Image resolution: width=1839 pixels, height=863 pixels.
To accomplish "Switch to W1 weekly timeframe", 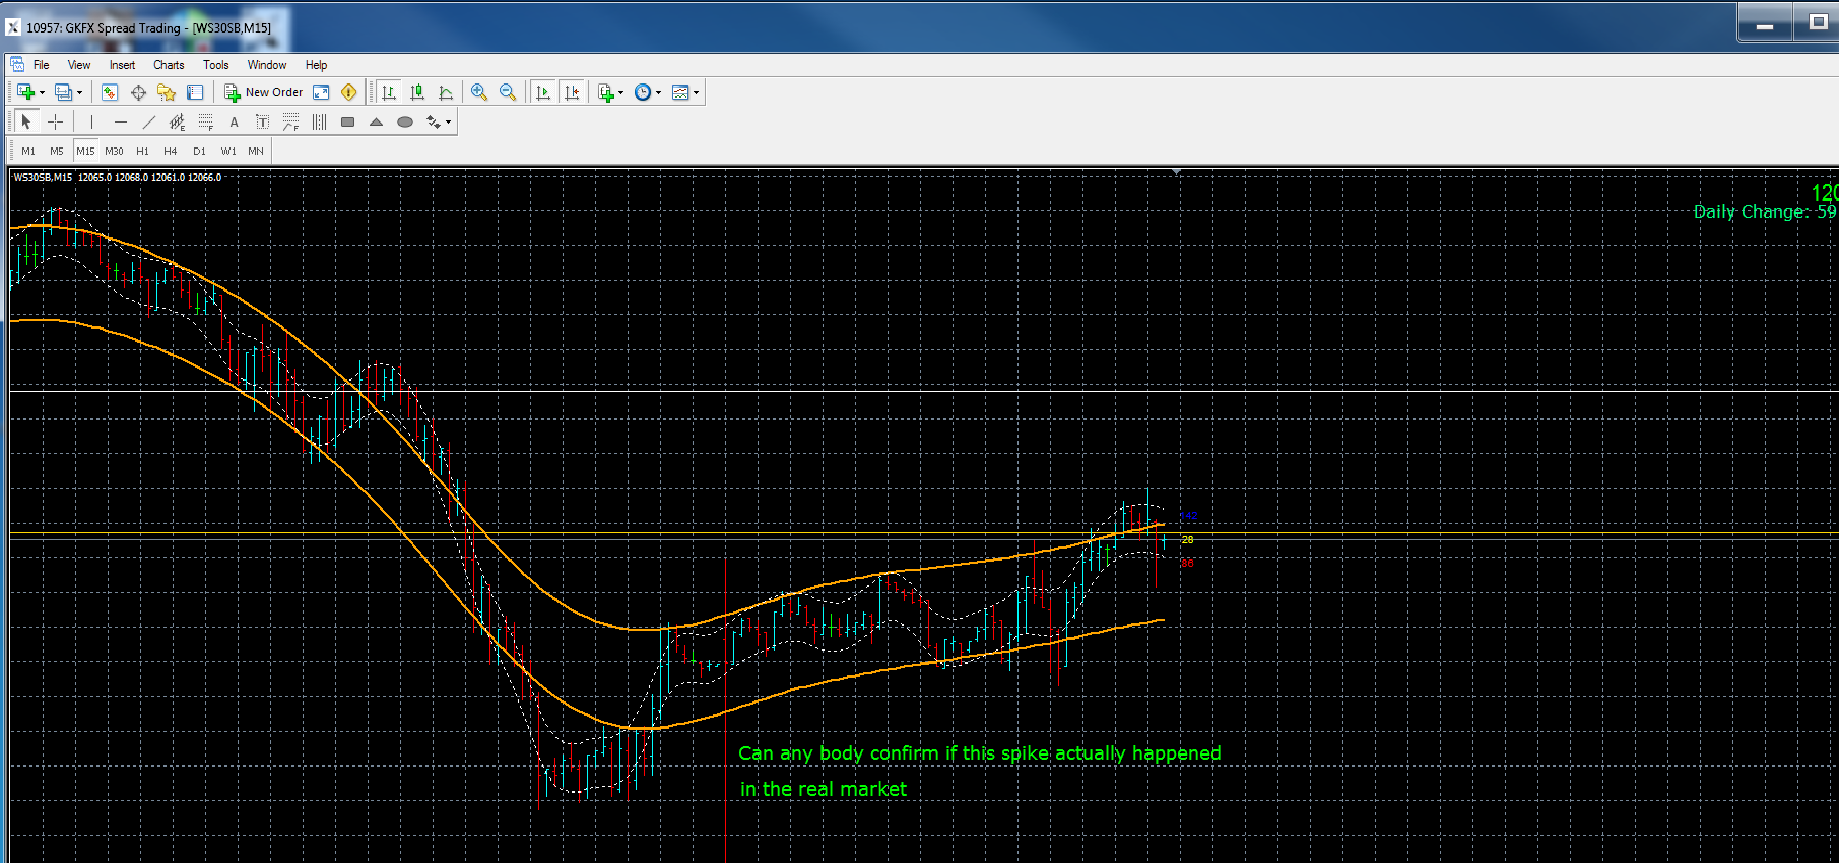I will [x=228, y=151].
